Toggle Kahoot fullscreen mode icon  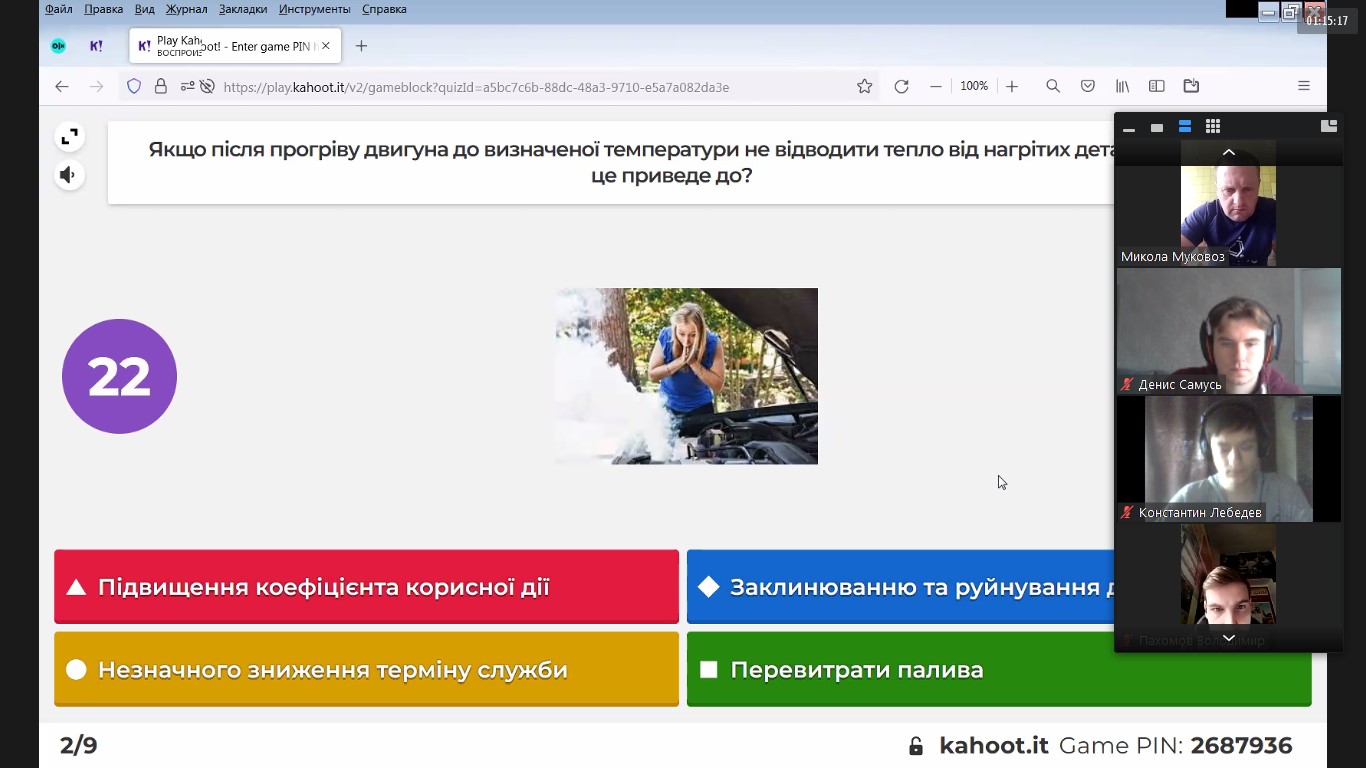(69, 137)
